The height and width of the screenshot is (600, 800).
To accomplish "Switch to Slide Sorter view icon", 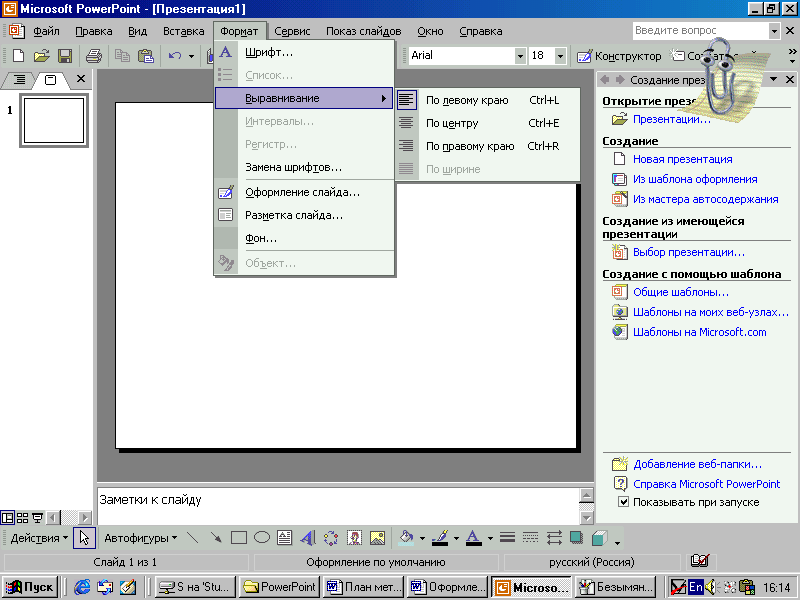I will pos(22,518).
